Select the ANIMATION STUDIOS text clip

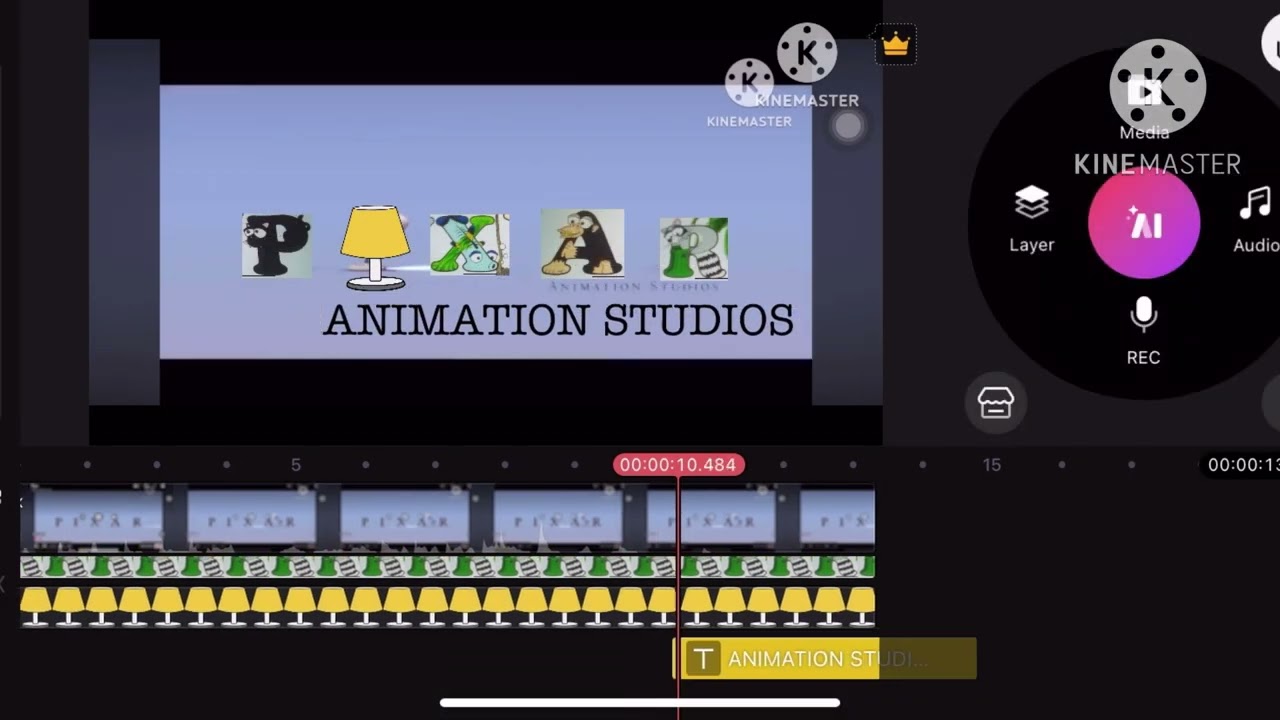pyautogui.click(x=824, y=658)
